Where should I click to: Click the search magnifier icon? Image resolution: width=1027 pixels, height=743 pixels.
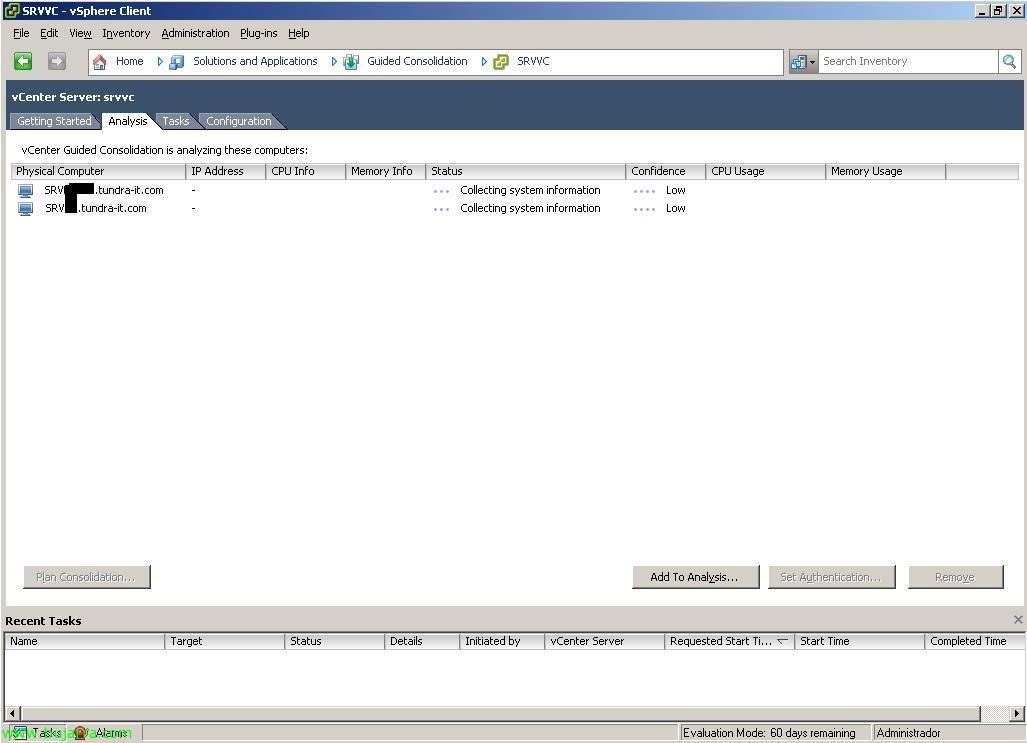coord(1009,62)
